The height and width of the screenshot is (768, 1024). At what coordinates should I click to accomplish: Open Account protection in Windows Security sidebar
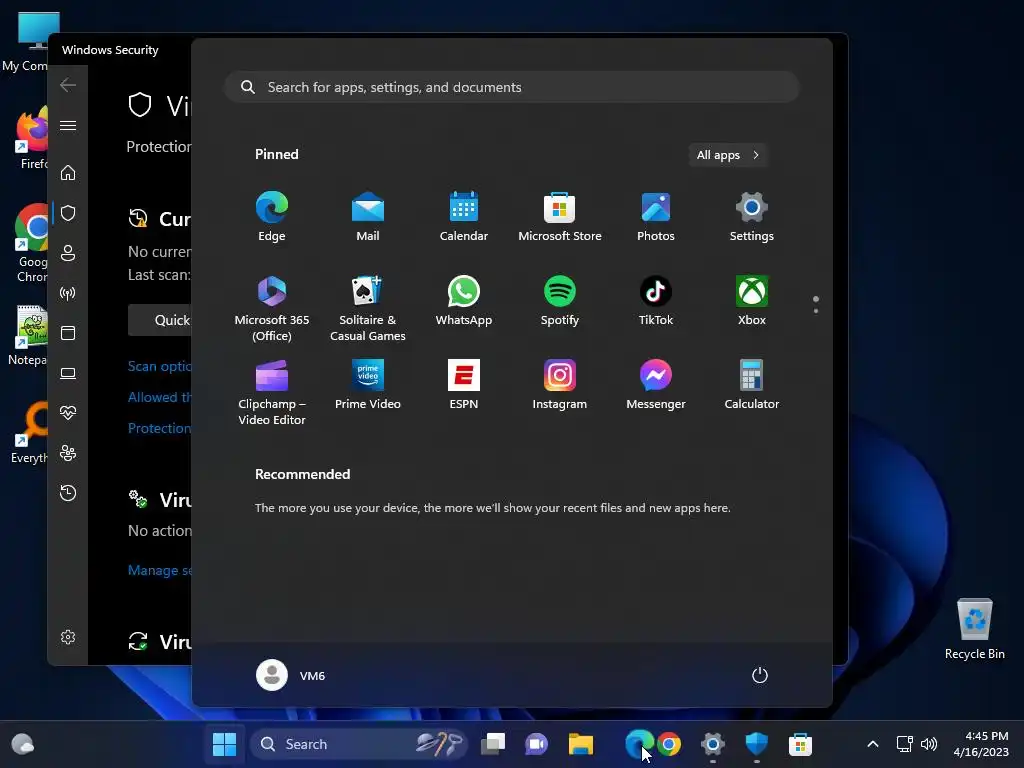coord(68,253)
